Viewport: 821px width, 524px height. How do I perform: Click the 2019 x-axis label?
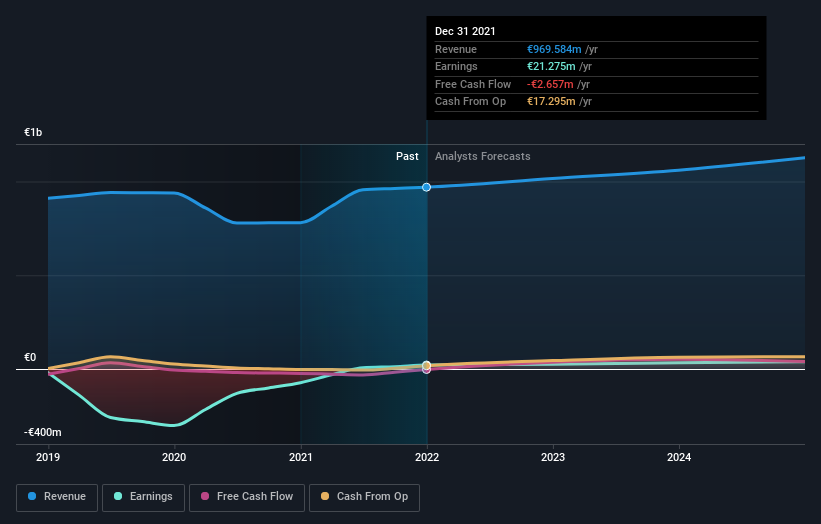click(48, 458)
